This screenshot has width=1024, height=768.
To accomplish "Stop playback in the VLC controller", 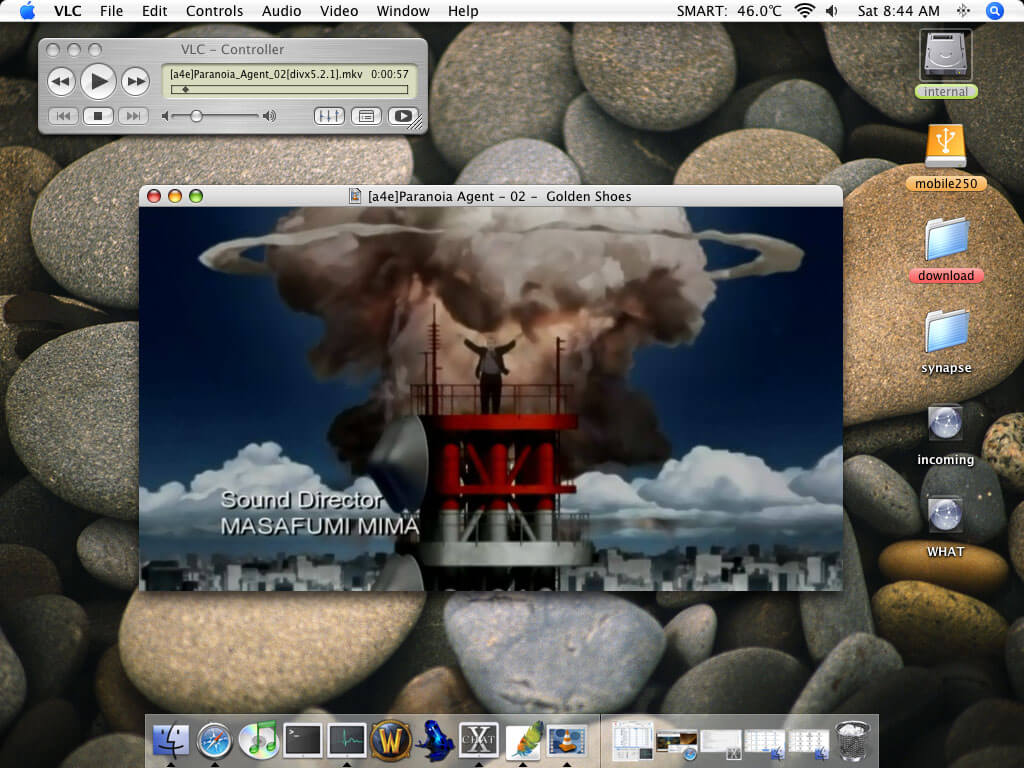I will pos(98,116).
